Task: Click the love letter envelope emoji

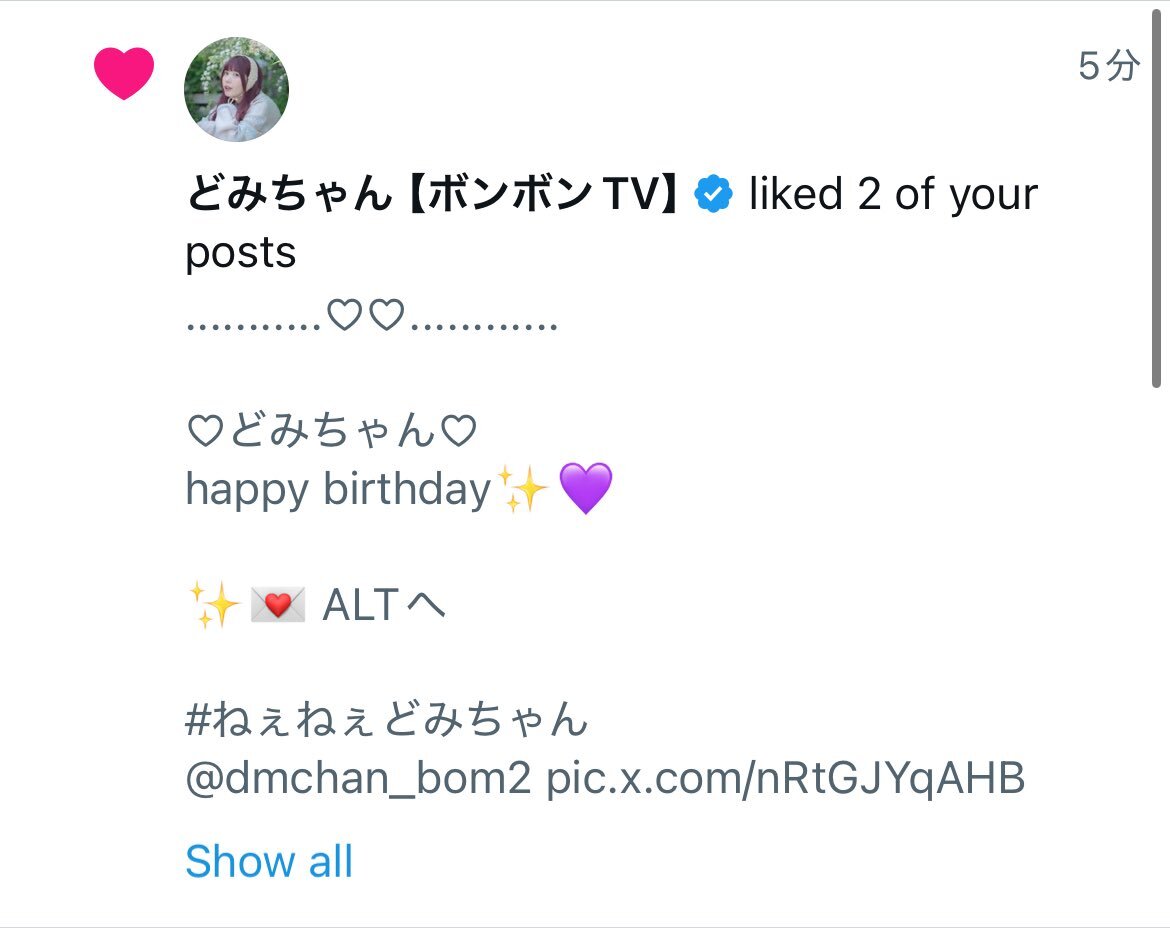Action: click(x=278, y=604)
